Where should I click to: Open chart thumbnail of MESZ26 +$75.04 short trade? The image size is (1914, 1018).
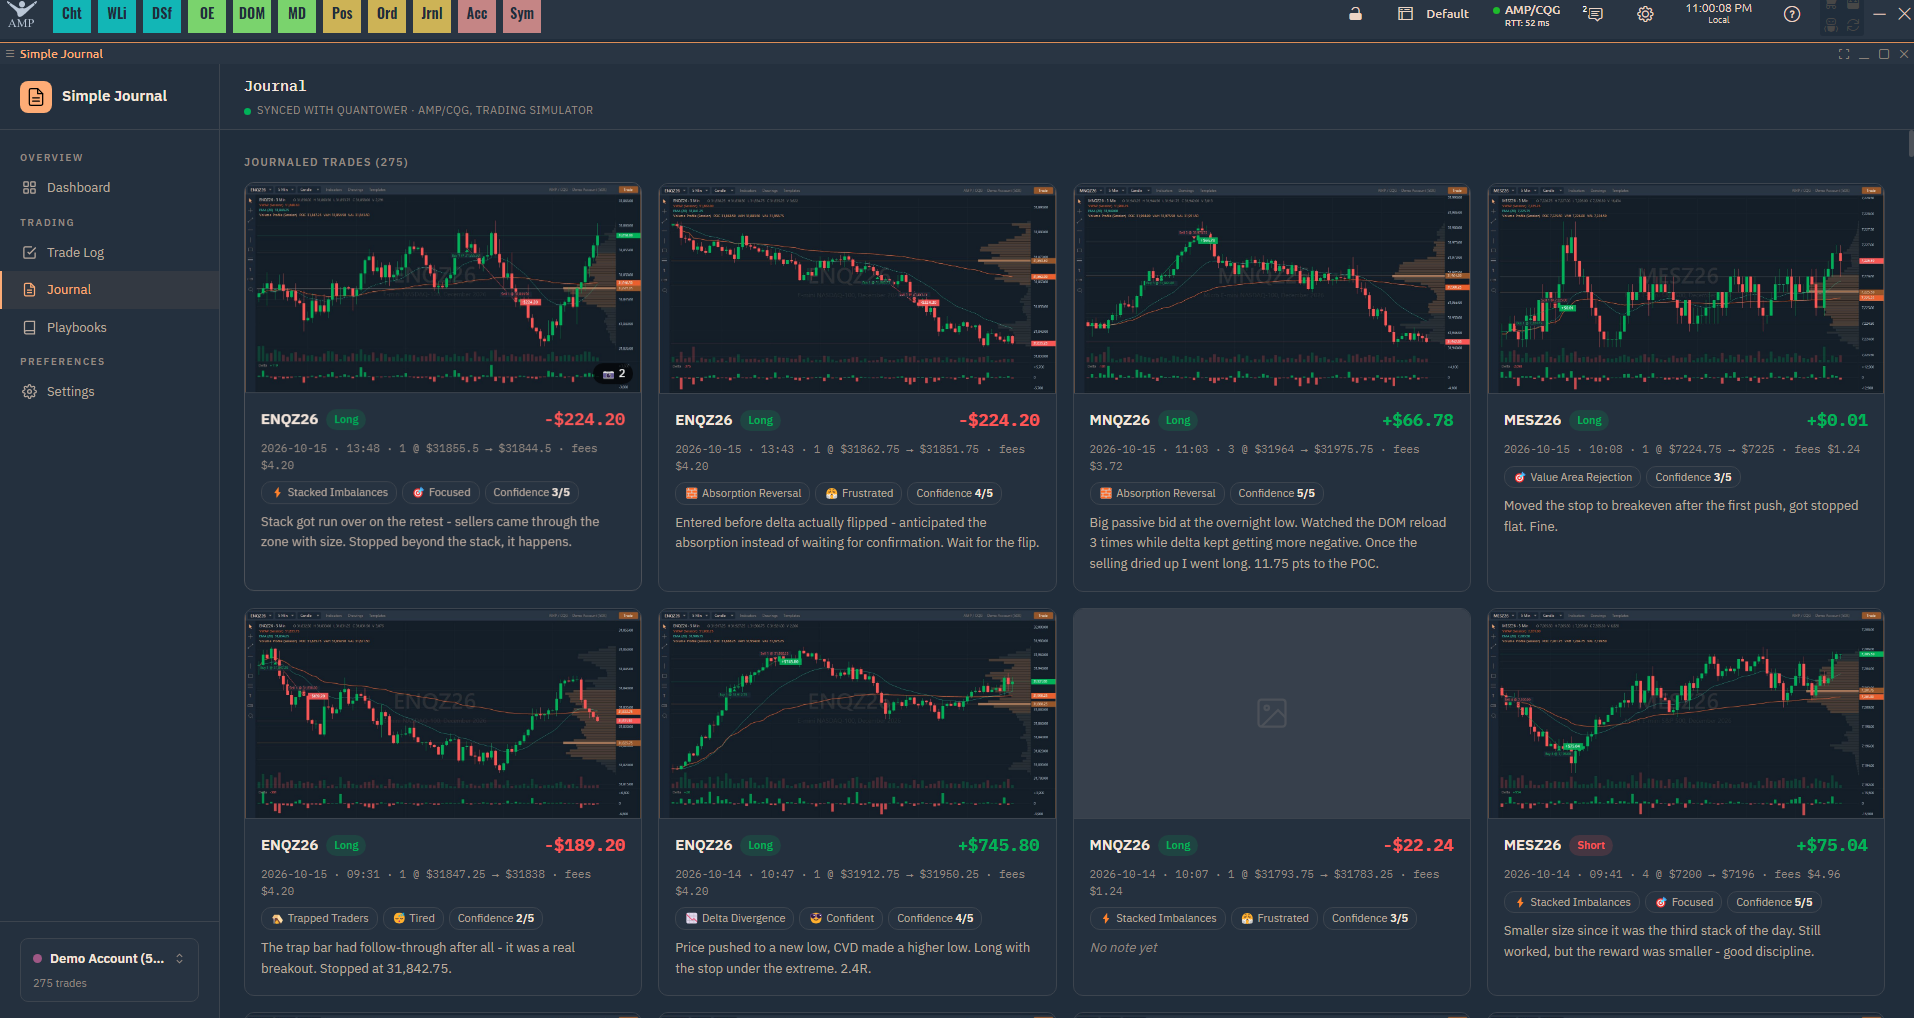click(x=1686, y=714)
